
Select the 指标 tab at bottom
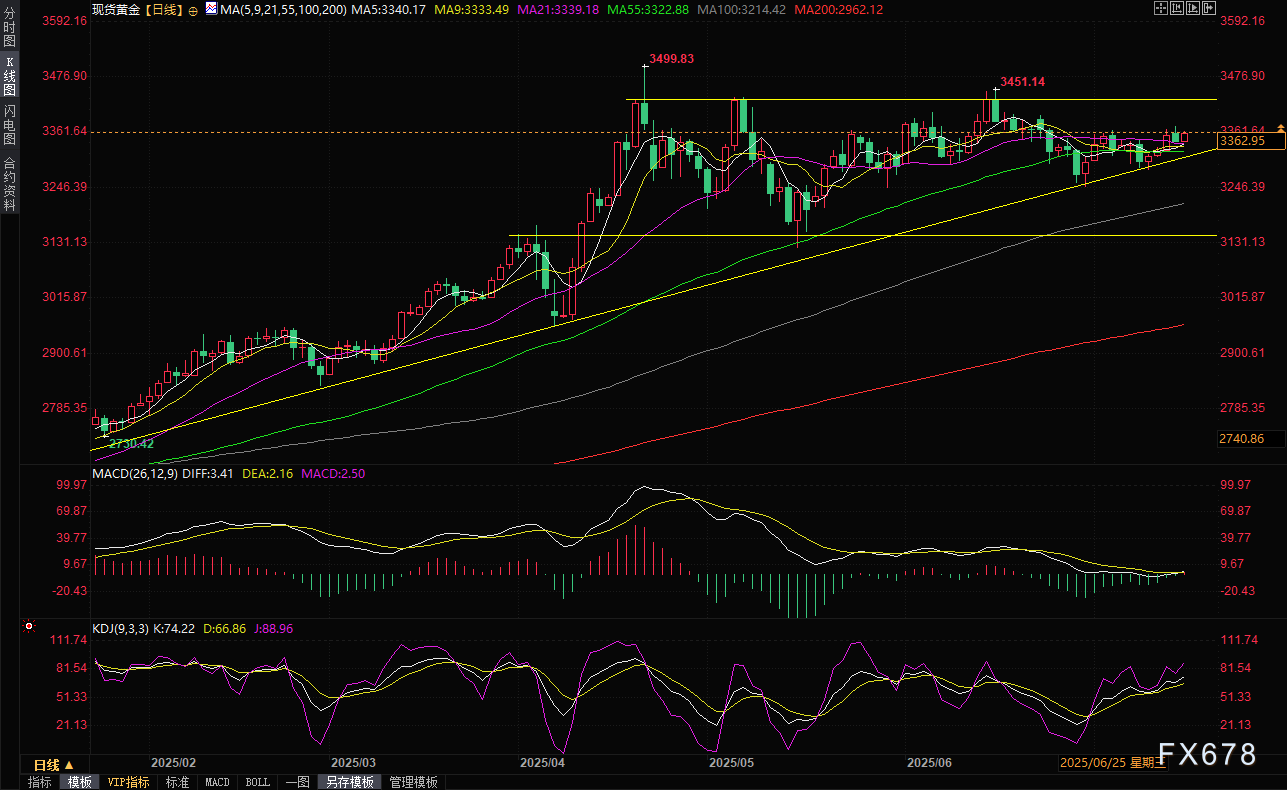coord(40,782)
